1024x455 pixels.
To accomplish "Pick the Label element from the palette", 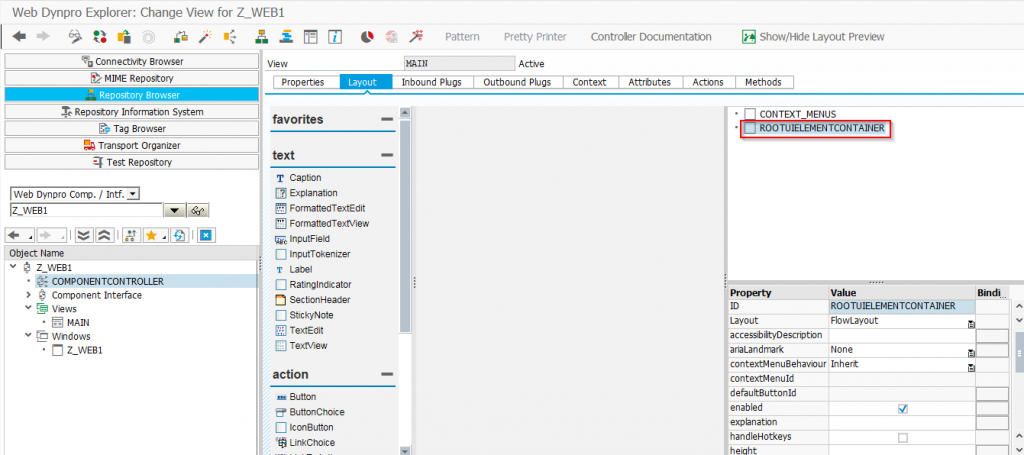I will (x=300, y=269).
